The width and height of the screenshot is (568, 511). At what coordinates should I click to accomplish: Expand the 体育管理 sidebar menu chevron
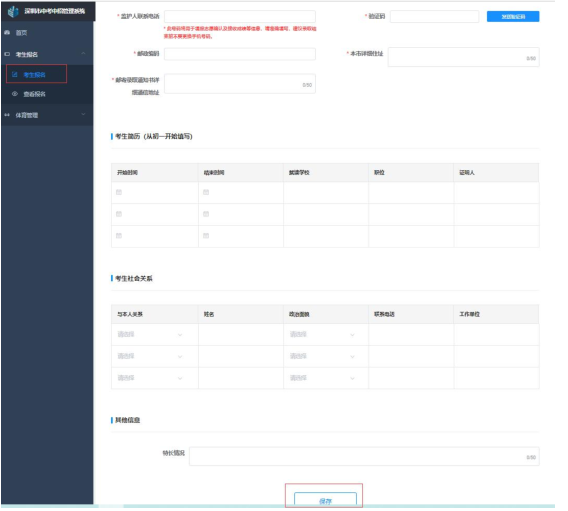tap(83, 114)
